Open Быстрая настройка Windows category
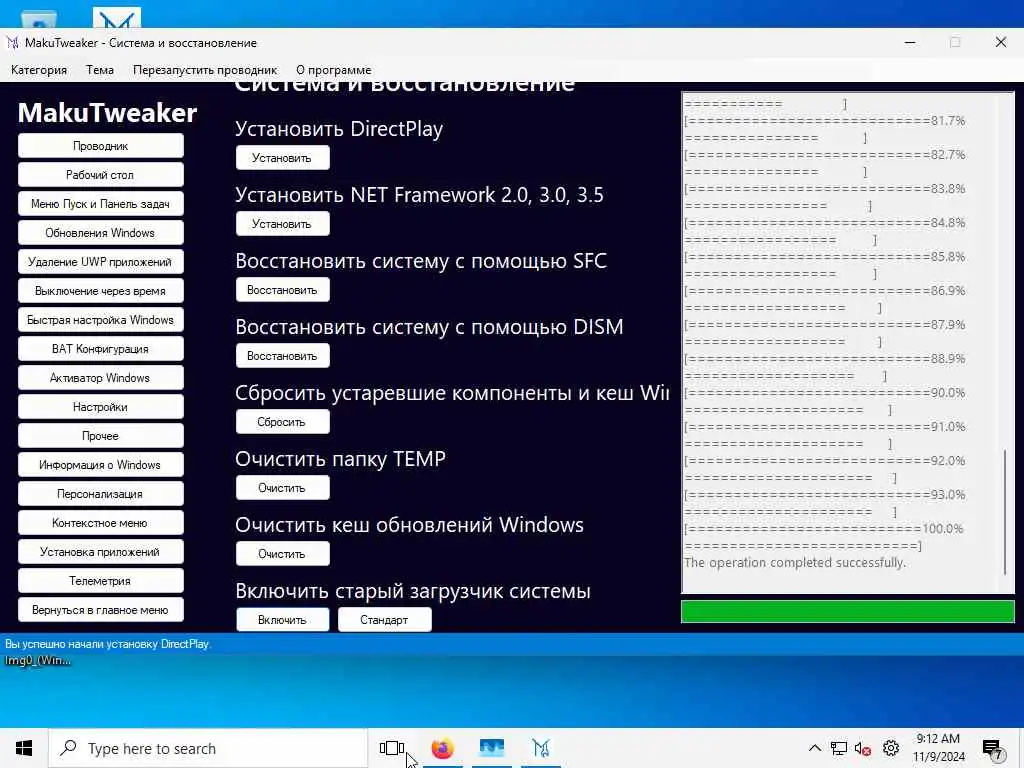This screenshot has height=768, width=1024. [101, 320]
